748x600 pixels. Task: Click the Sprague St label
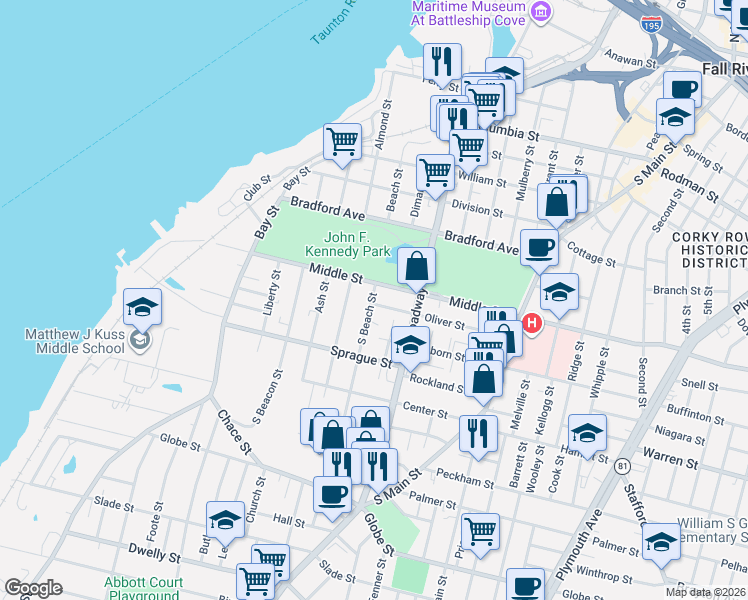361,357
